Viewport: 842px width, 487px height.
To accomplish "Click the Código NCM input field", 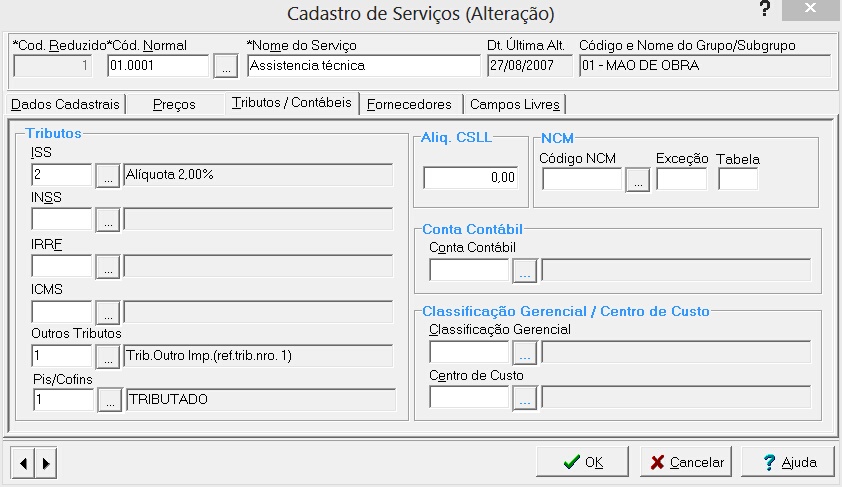I will (582, 179).
